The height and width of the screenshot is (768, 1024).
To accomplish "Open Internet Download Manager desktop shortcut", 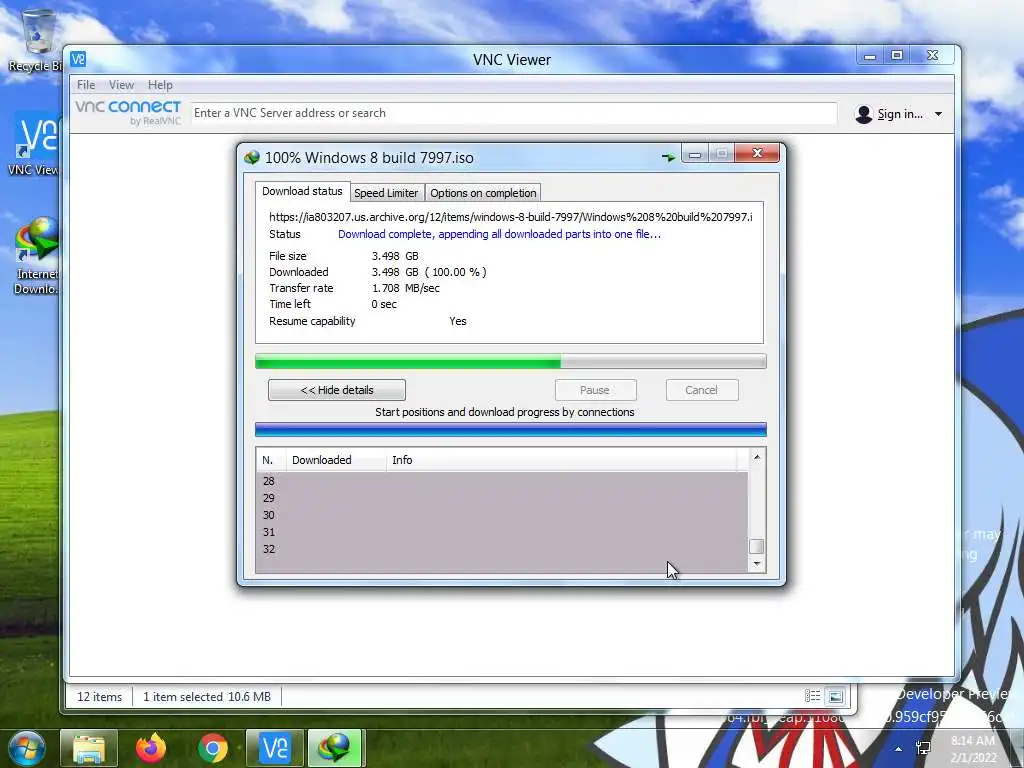I will pyautogui.click(x=36, y=256).
